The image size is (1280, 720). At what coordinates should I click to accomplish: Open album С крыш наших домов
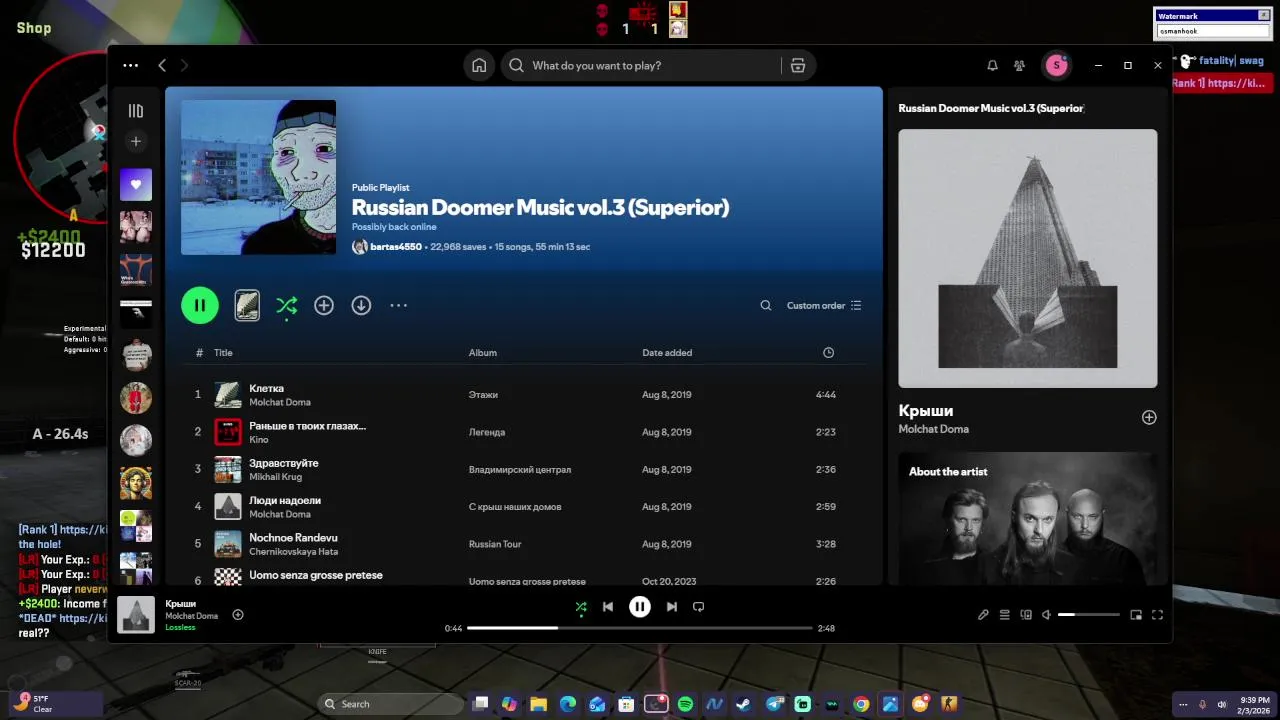pyautogui.click(x=515, y=507)
